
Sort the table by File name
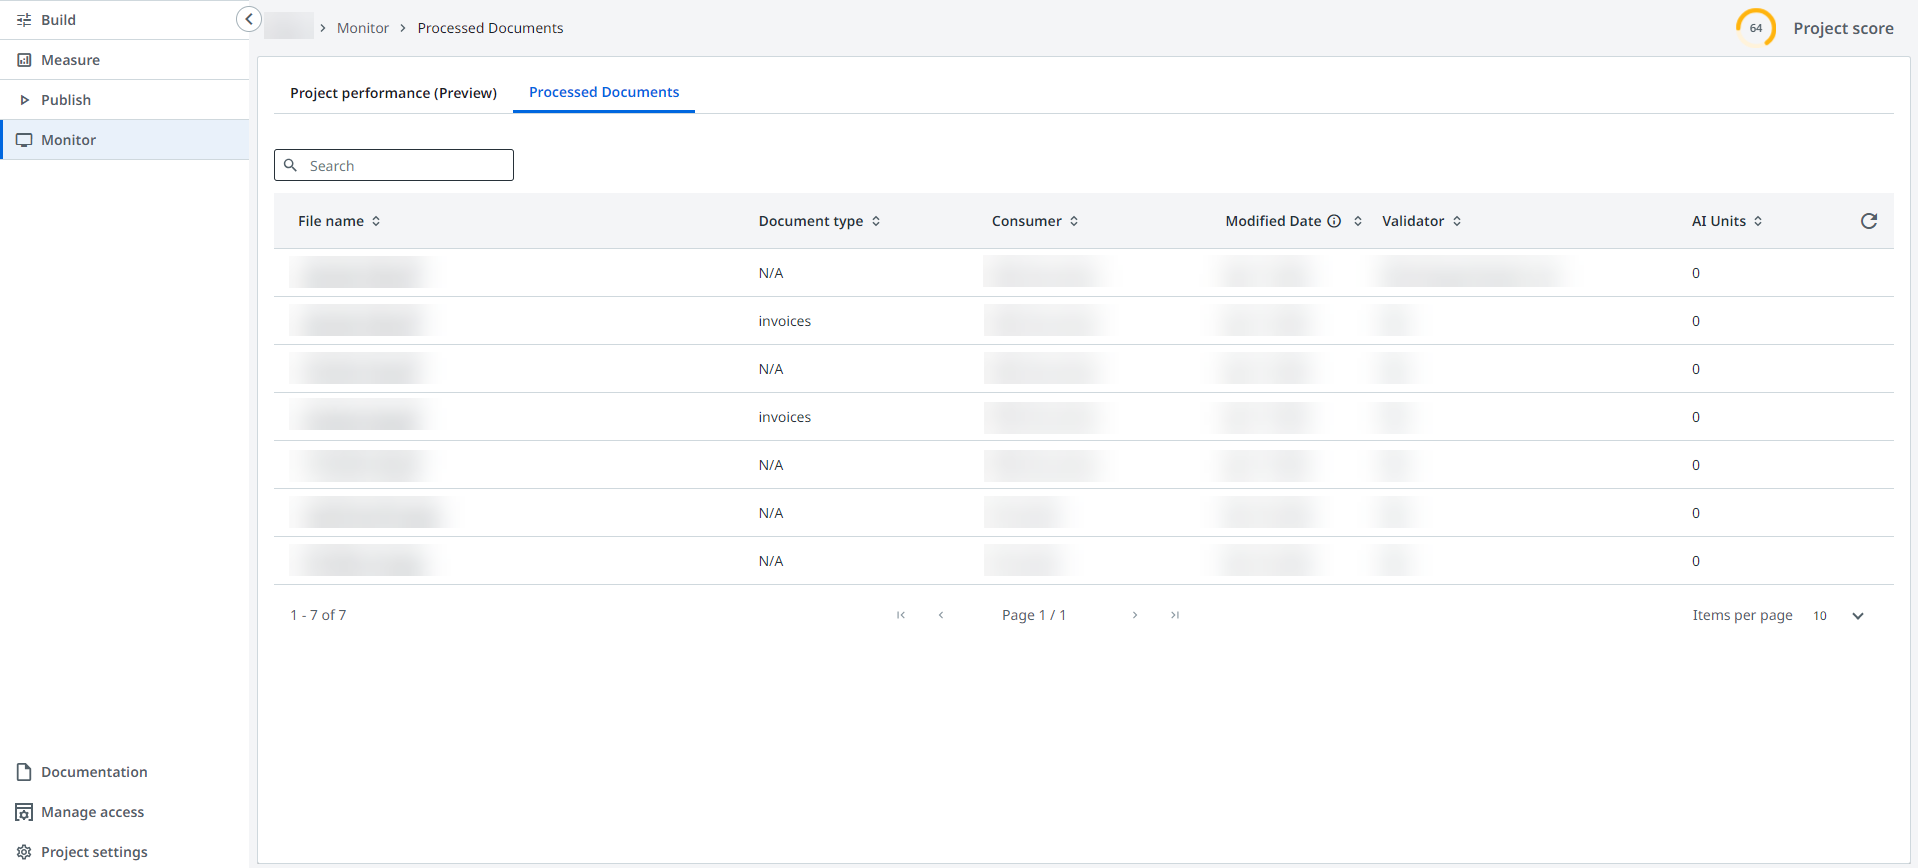tap(376, 221)
